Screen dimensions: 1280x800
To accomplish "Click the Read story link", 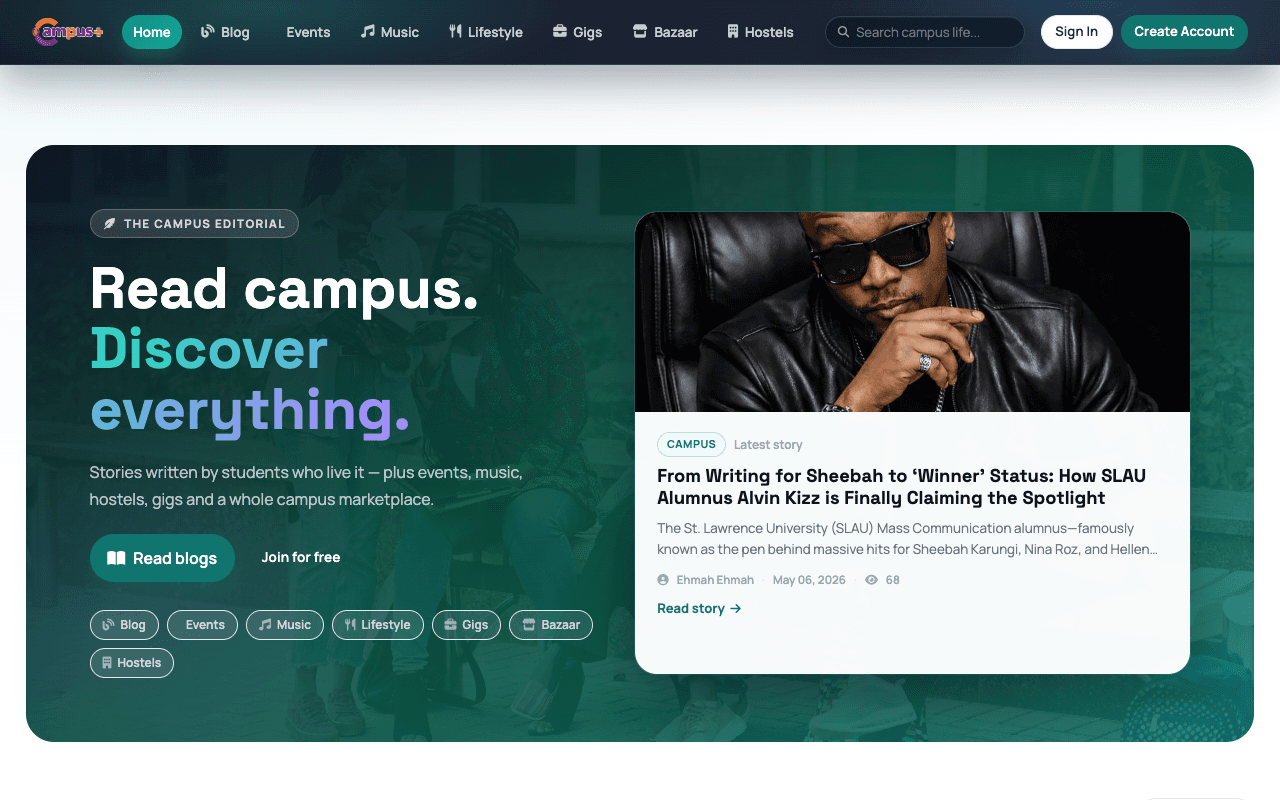I will pyautogui.click(x=699, y=608).
